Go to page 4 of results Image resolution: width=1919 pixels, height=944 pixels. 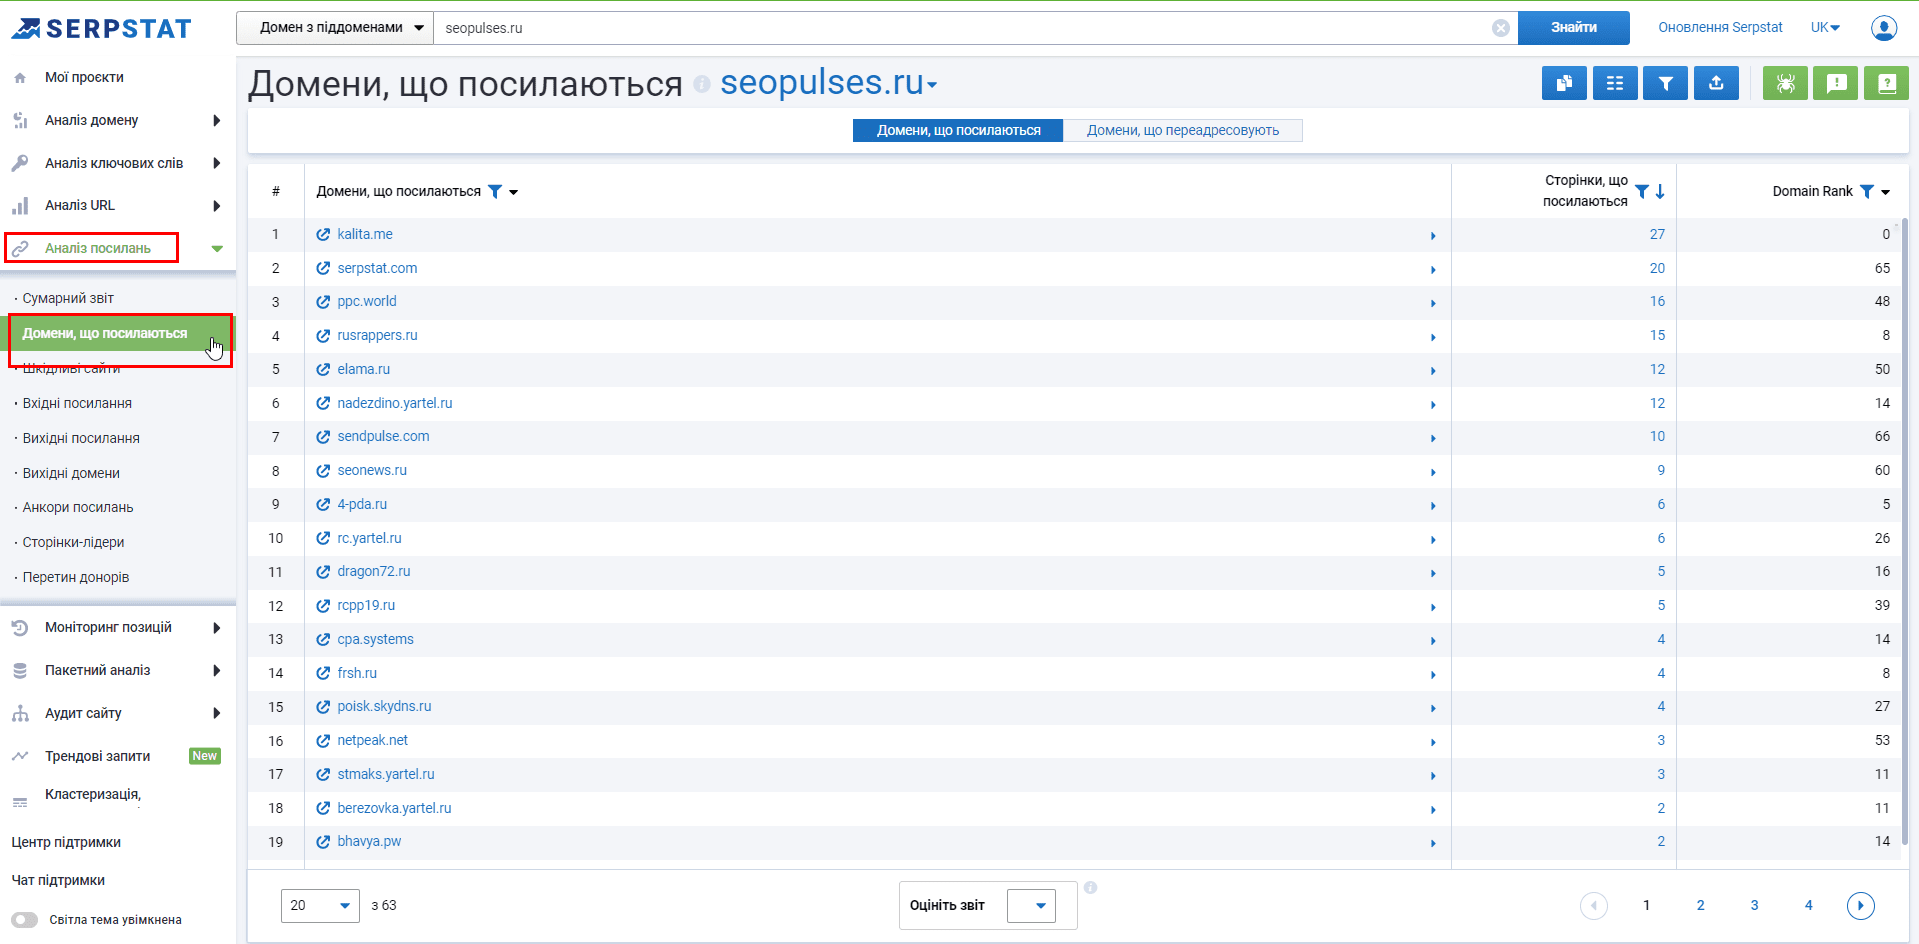pos(1808,905)
